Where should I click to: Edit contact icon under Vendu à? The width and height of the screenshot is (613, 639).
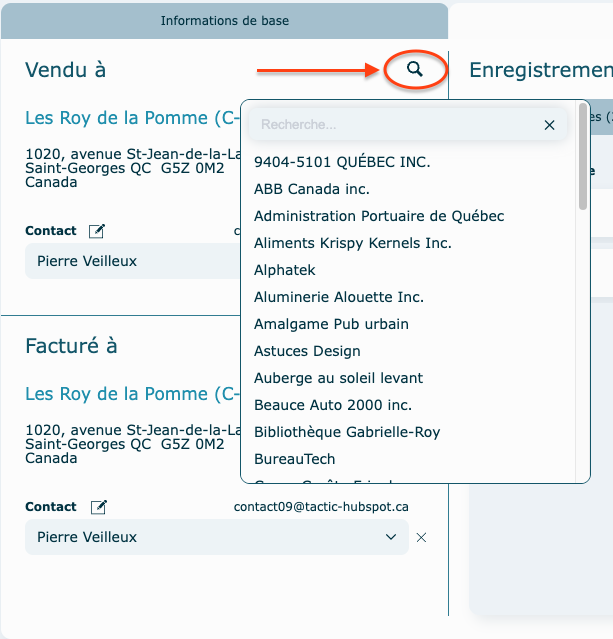coord(97,231)
